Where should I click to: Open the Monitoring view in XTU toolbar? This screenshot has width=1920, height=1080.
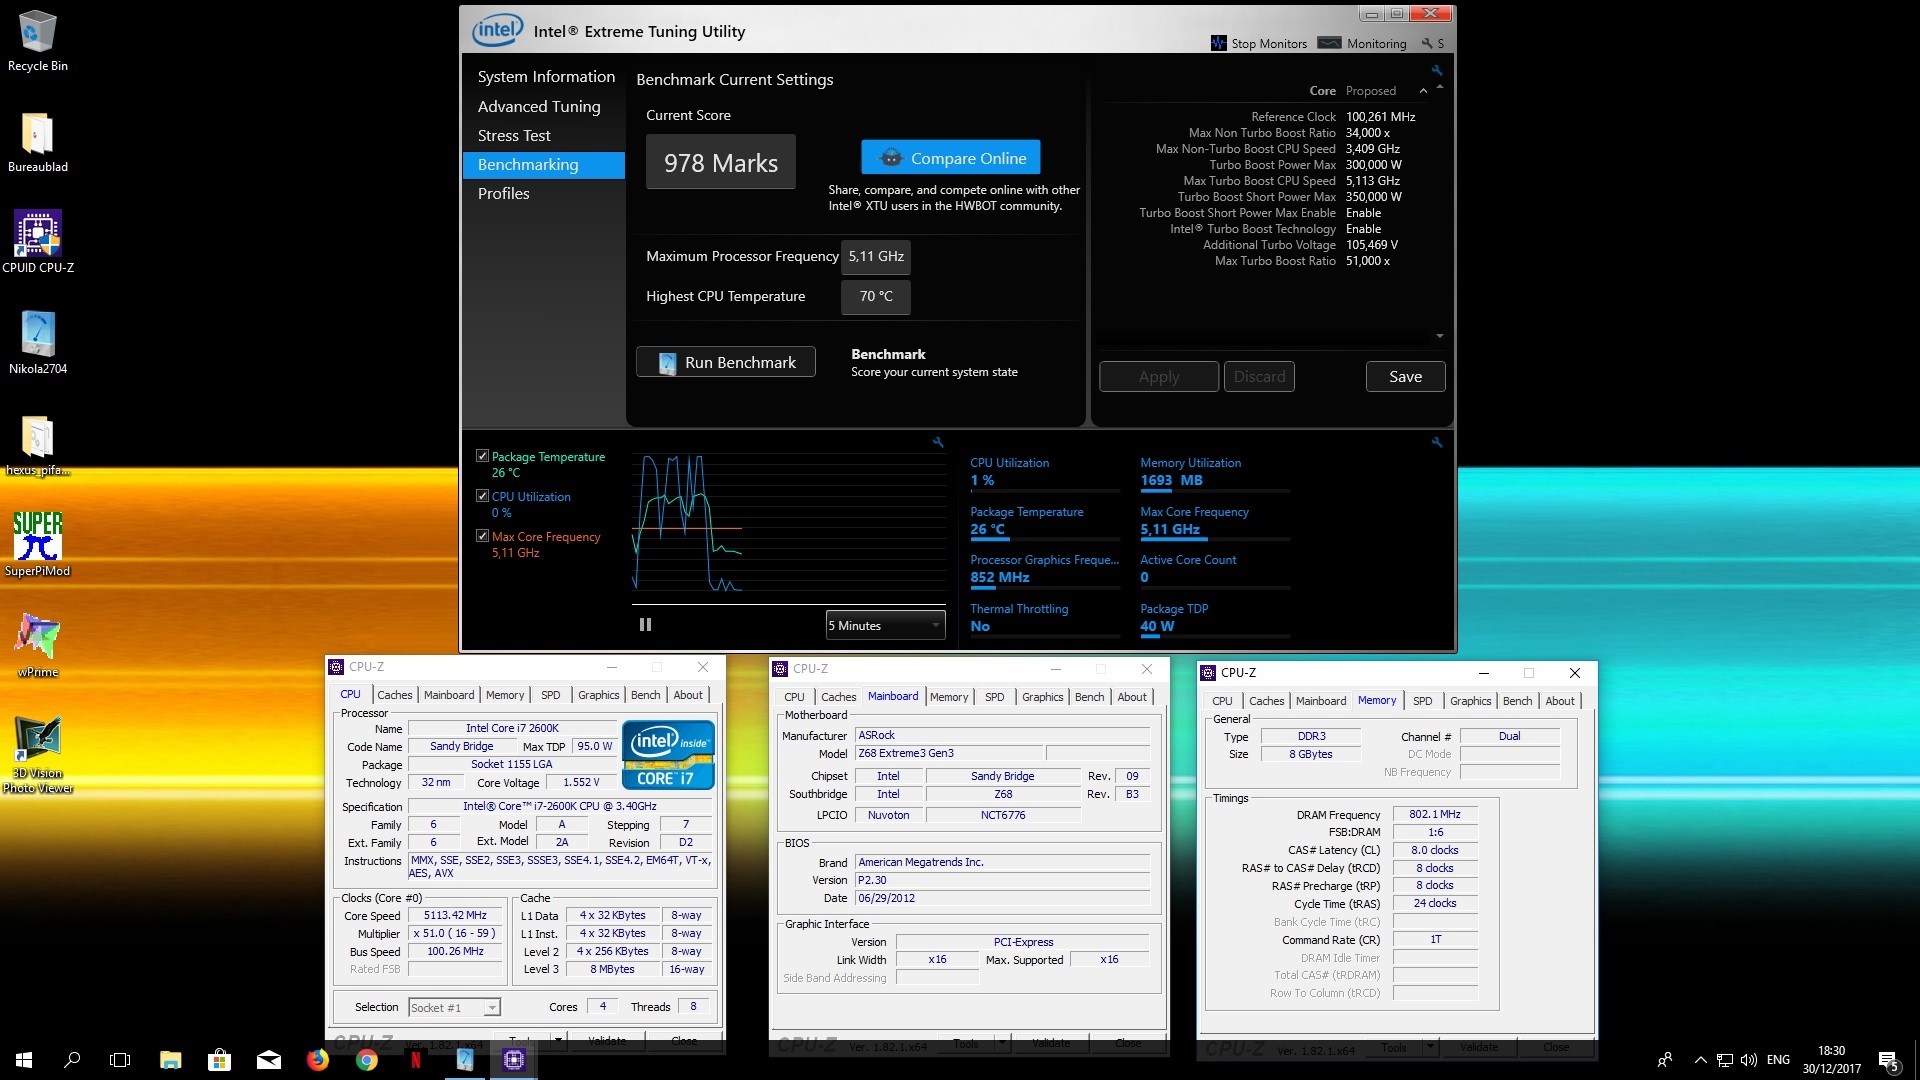click(1362, 43)
